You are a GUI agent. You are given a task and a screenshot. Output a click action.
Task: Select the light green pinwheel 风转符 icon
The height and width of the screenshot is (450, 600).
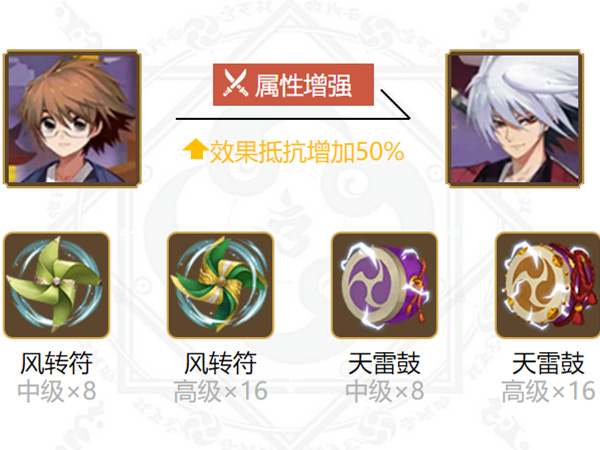[57, 285]
